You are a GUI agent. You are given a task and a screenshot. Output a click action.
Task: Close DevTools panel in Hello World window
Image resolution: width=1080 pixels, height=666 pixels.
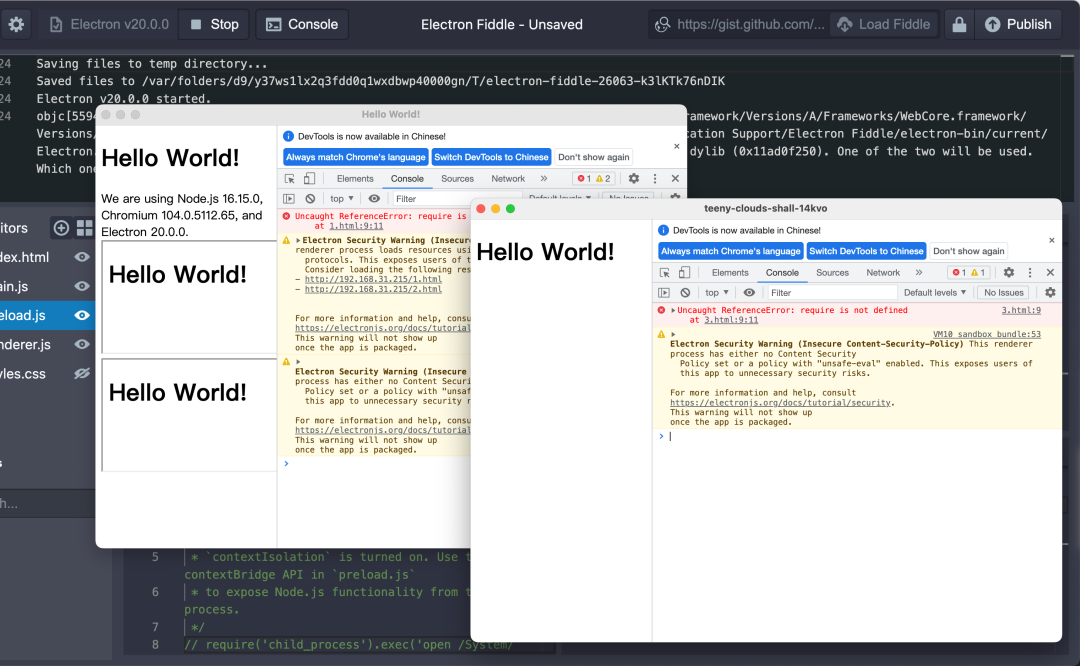[675, 178]
